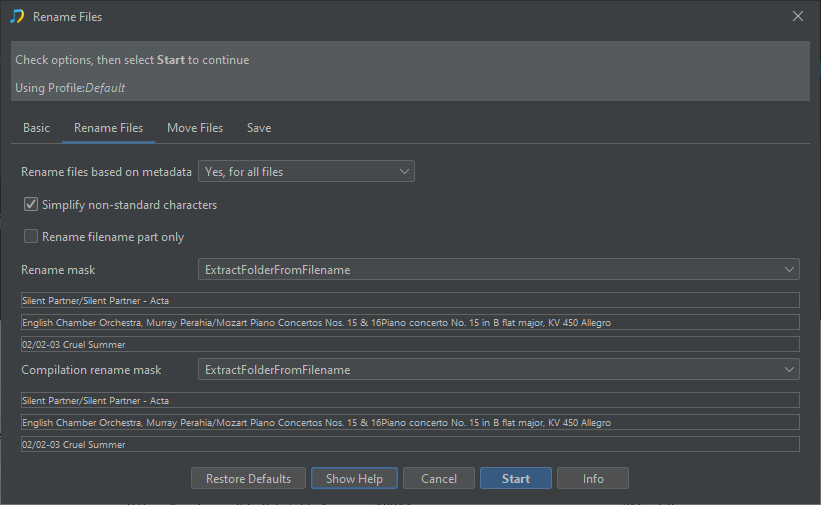Select the Rename Files tab
The image size is (821, 505).
coord(108,128)
